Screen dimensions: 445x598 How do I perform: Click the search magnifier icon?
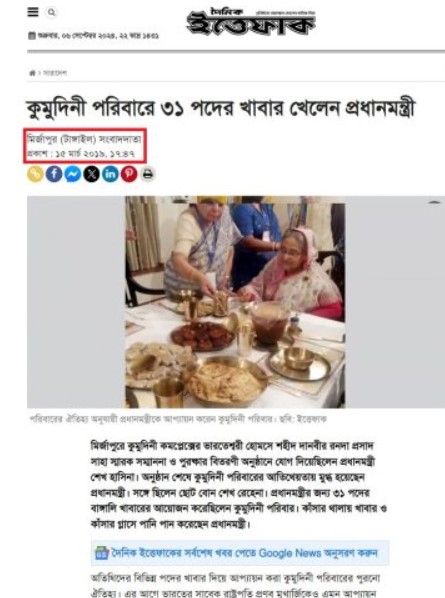point(51,13)
